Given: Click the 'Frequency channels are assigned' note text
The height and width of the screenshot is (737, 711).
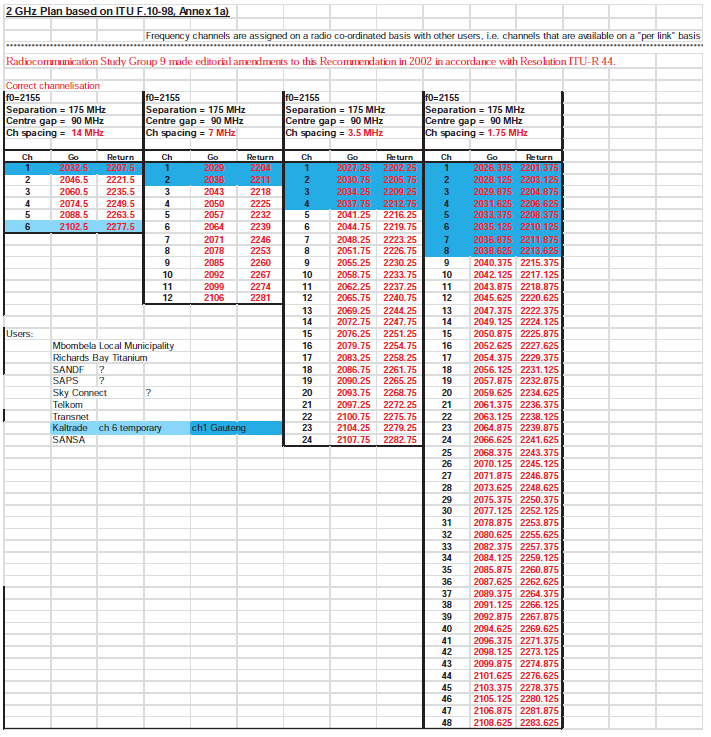Looking at the screenshot, I should pos(423,36).
